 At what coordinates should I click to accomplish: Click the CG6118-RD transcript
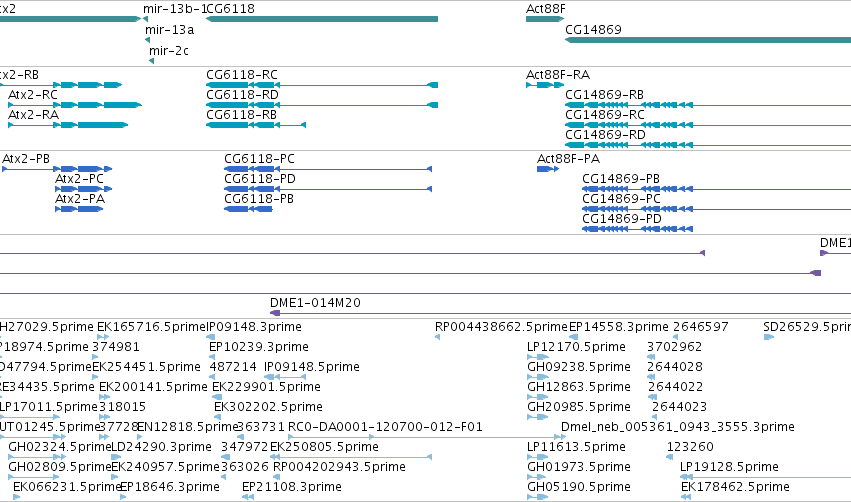(x=322, y=105)
